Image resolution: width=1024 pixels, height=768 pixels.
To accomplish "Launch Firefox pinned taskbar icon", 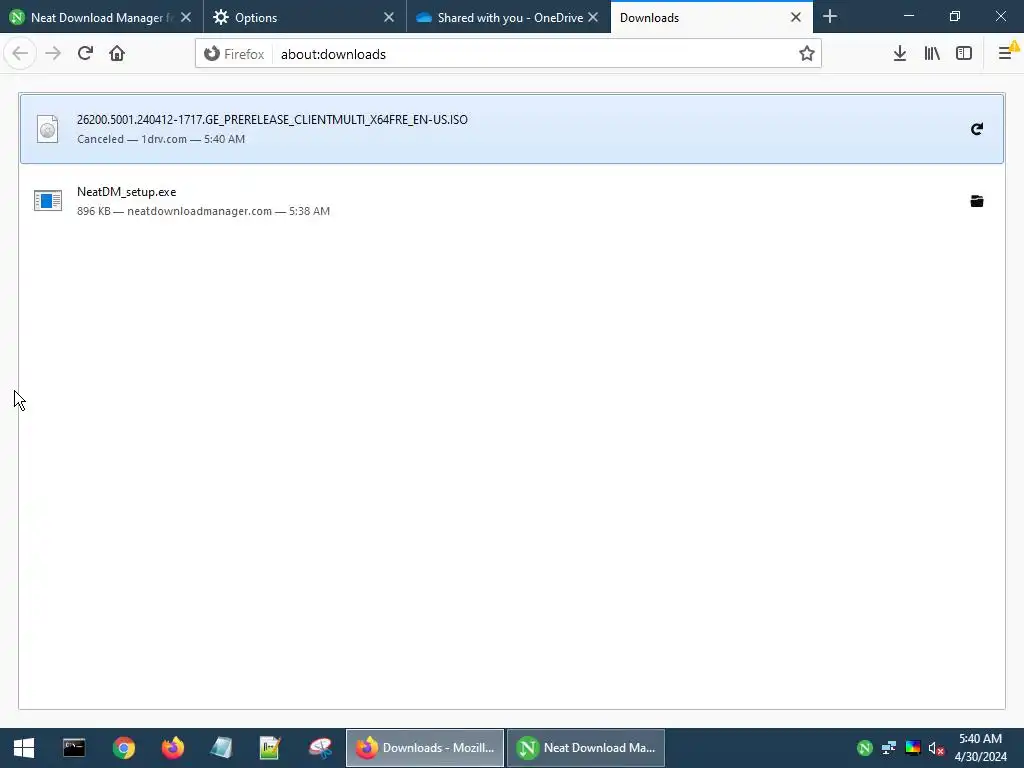I will pos(173,748).
